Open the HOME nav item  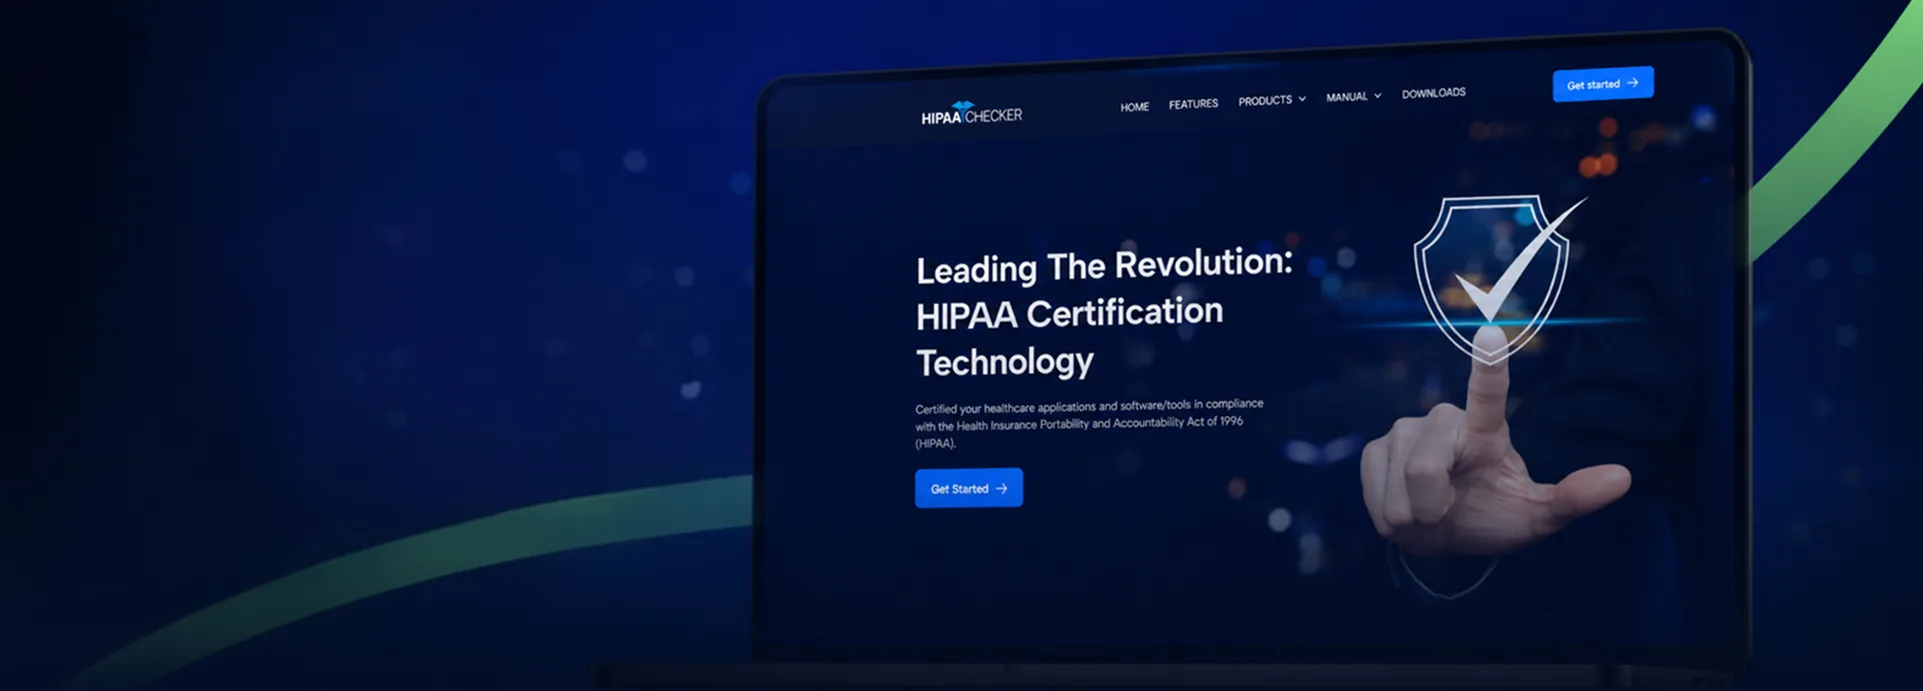point(1134,107)
